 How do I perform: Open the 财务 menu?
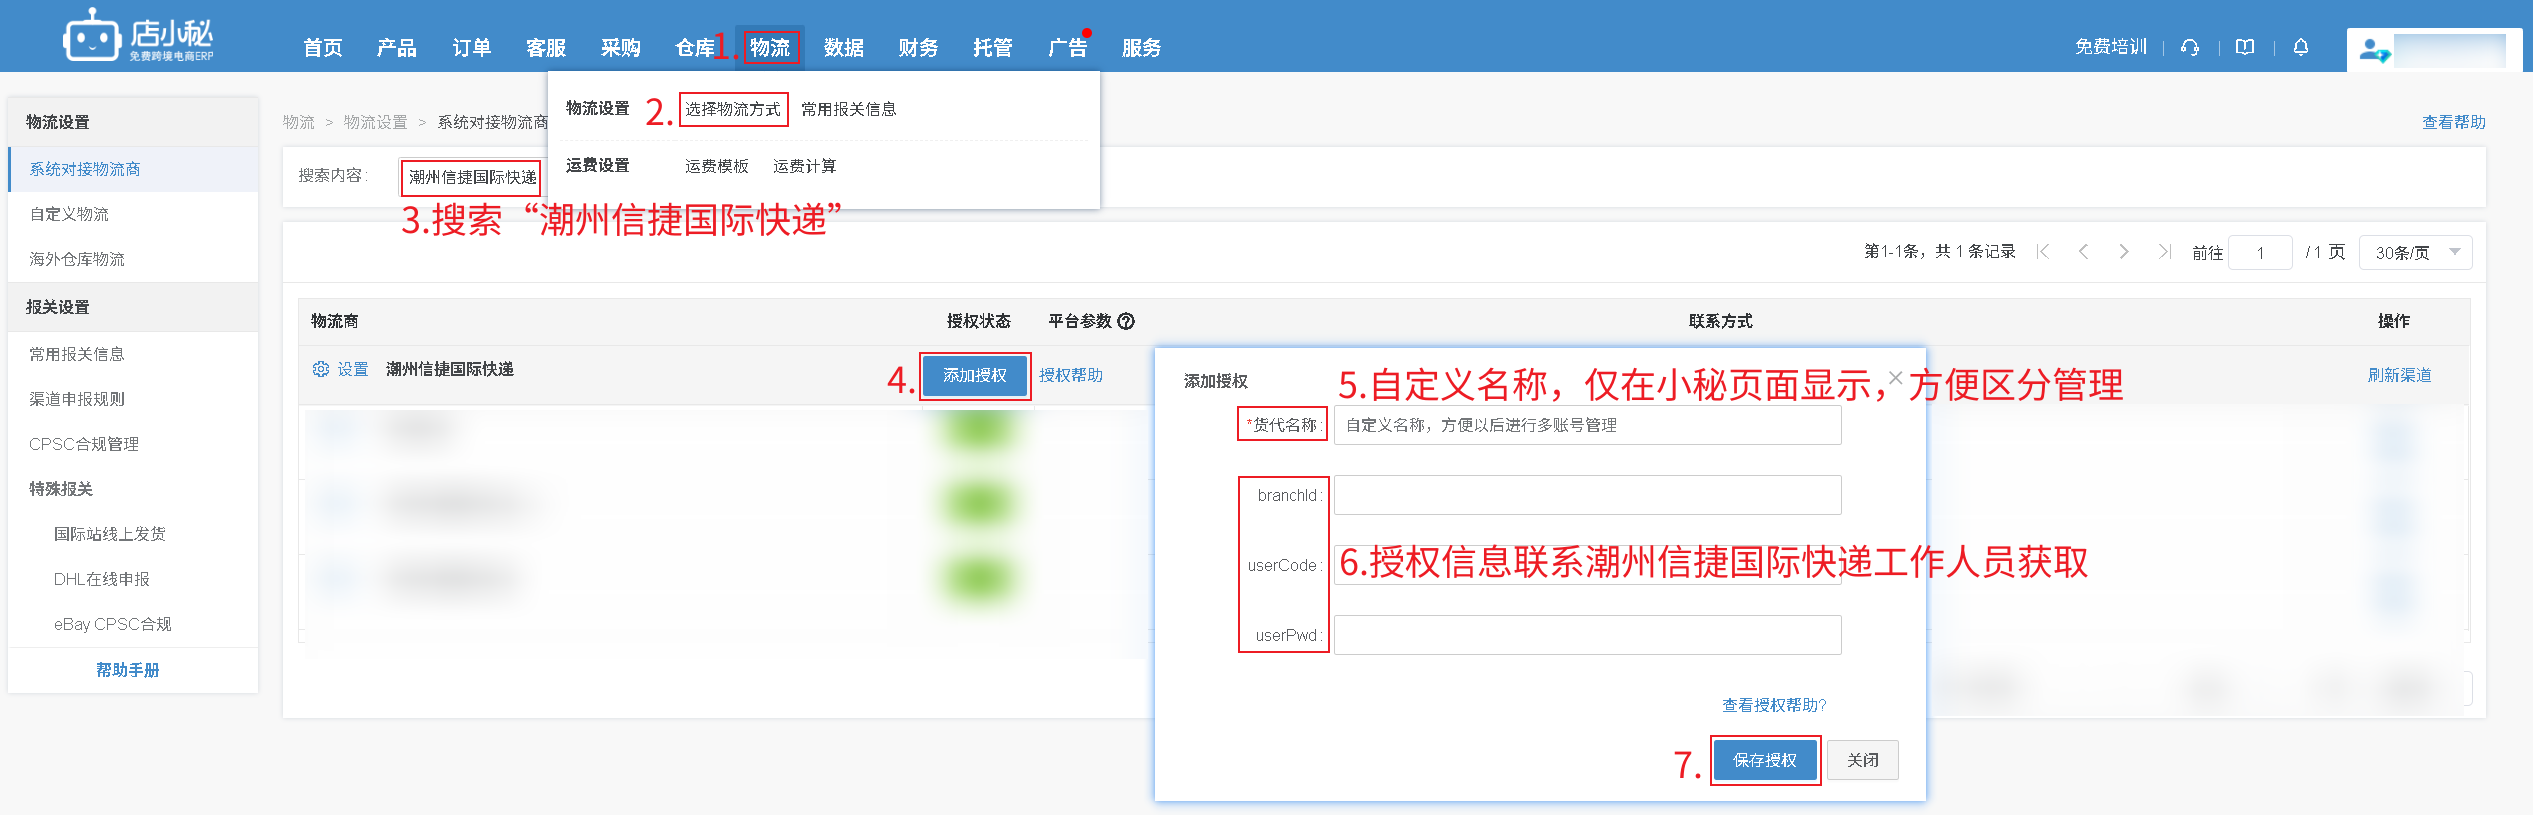pyautogui.click(x=918, y=47)
